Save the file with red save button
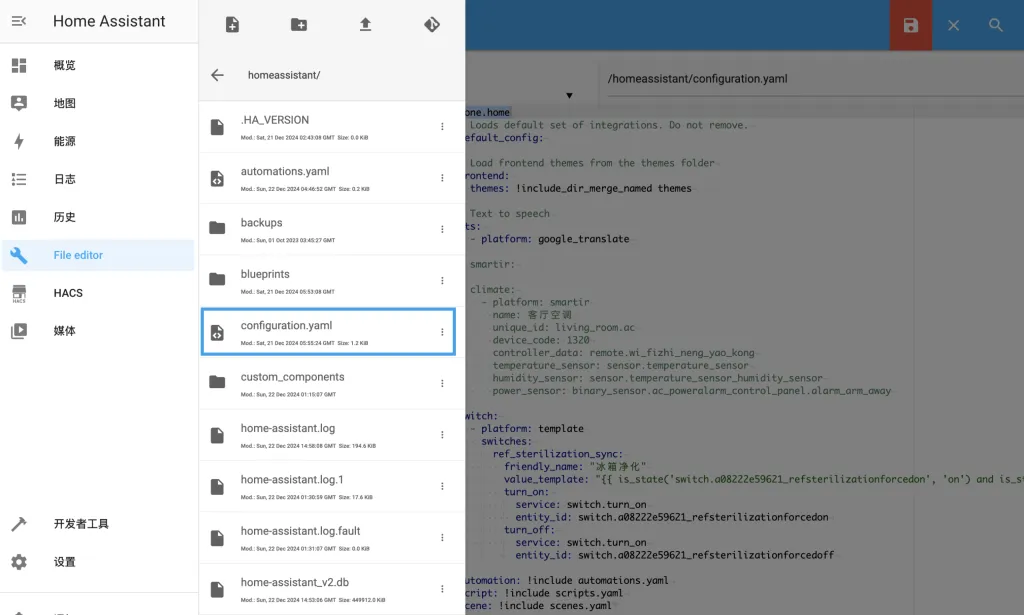1024x615 pixels. click(911, 25)
